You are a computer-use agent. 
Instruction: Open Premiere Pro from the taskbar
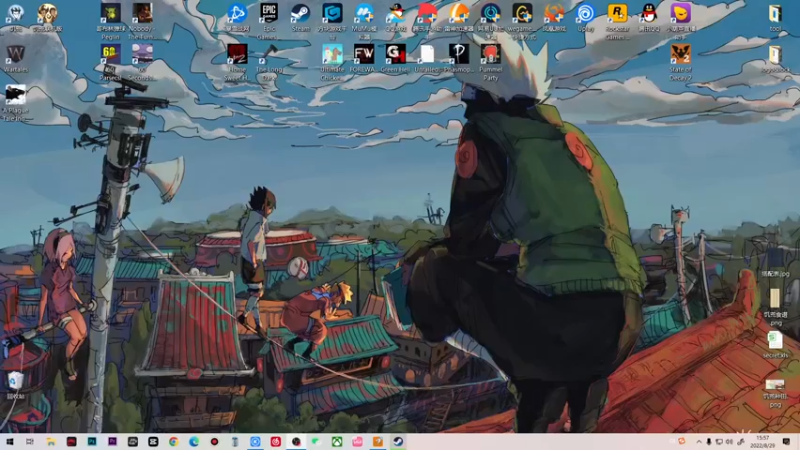coord(112,442)
